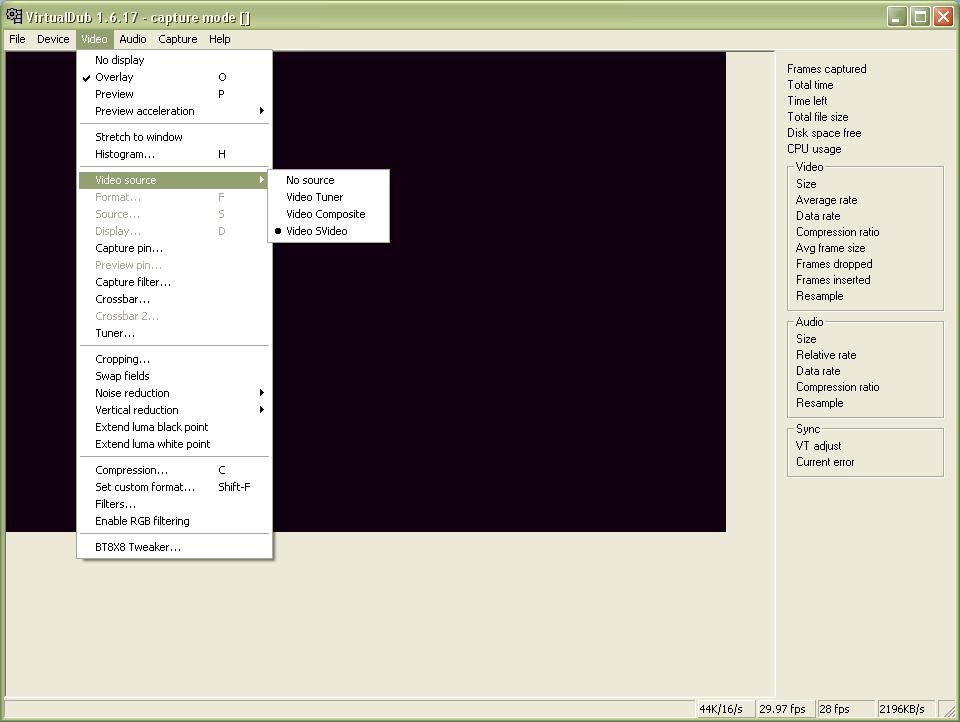This screenshot has height=722, width=960.
Task: Open the Device menu
Action: (53, 39)
